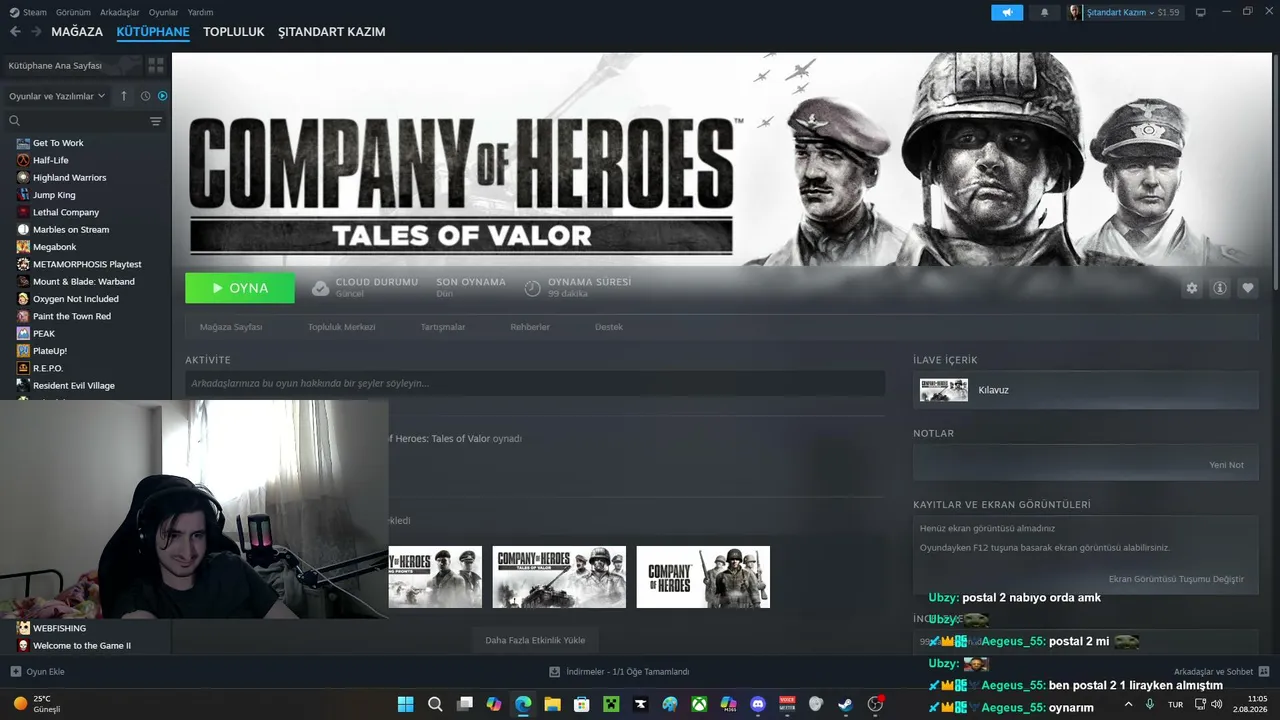Viewport: 1280px width, 720px height.
Task: Open the Company of Heroes tank artwork thumbnail
Action: point(559,577)
